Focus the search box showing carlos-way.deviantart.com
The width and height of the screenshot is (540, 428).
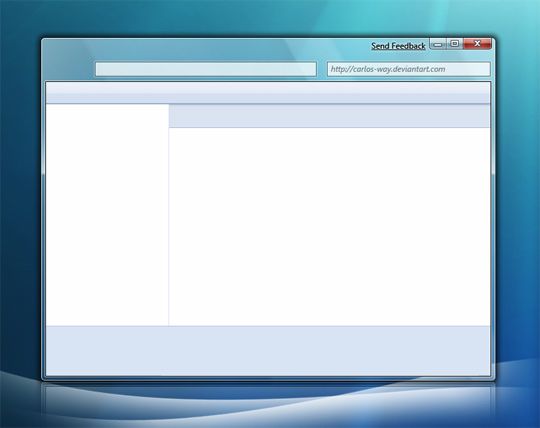pos(408,69)
